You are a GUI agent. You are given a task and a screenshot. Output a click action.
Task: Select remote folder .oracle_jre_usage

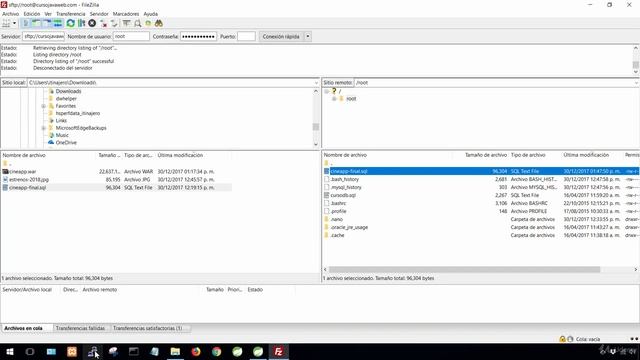[x=349, y=227]
